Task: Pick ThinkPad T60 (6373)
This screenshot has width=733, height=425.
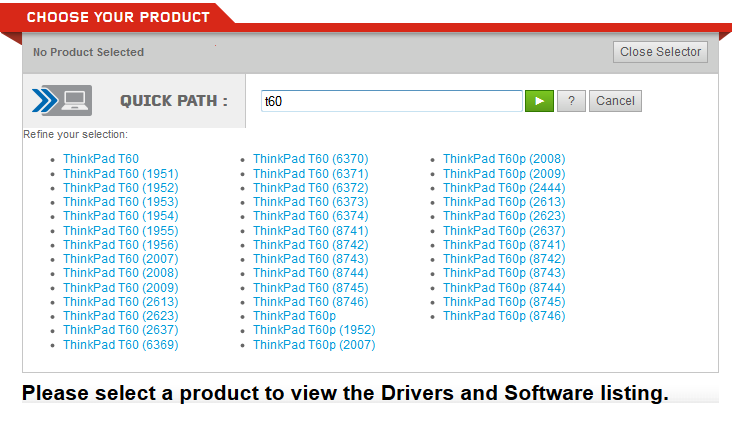Action: [311, 202]
